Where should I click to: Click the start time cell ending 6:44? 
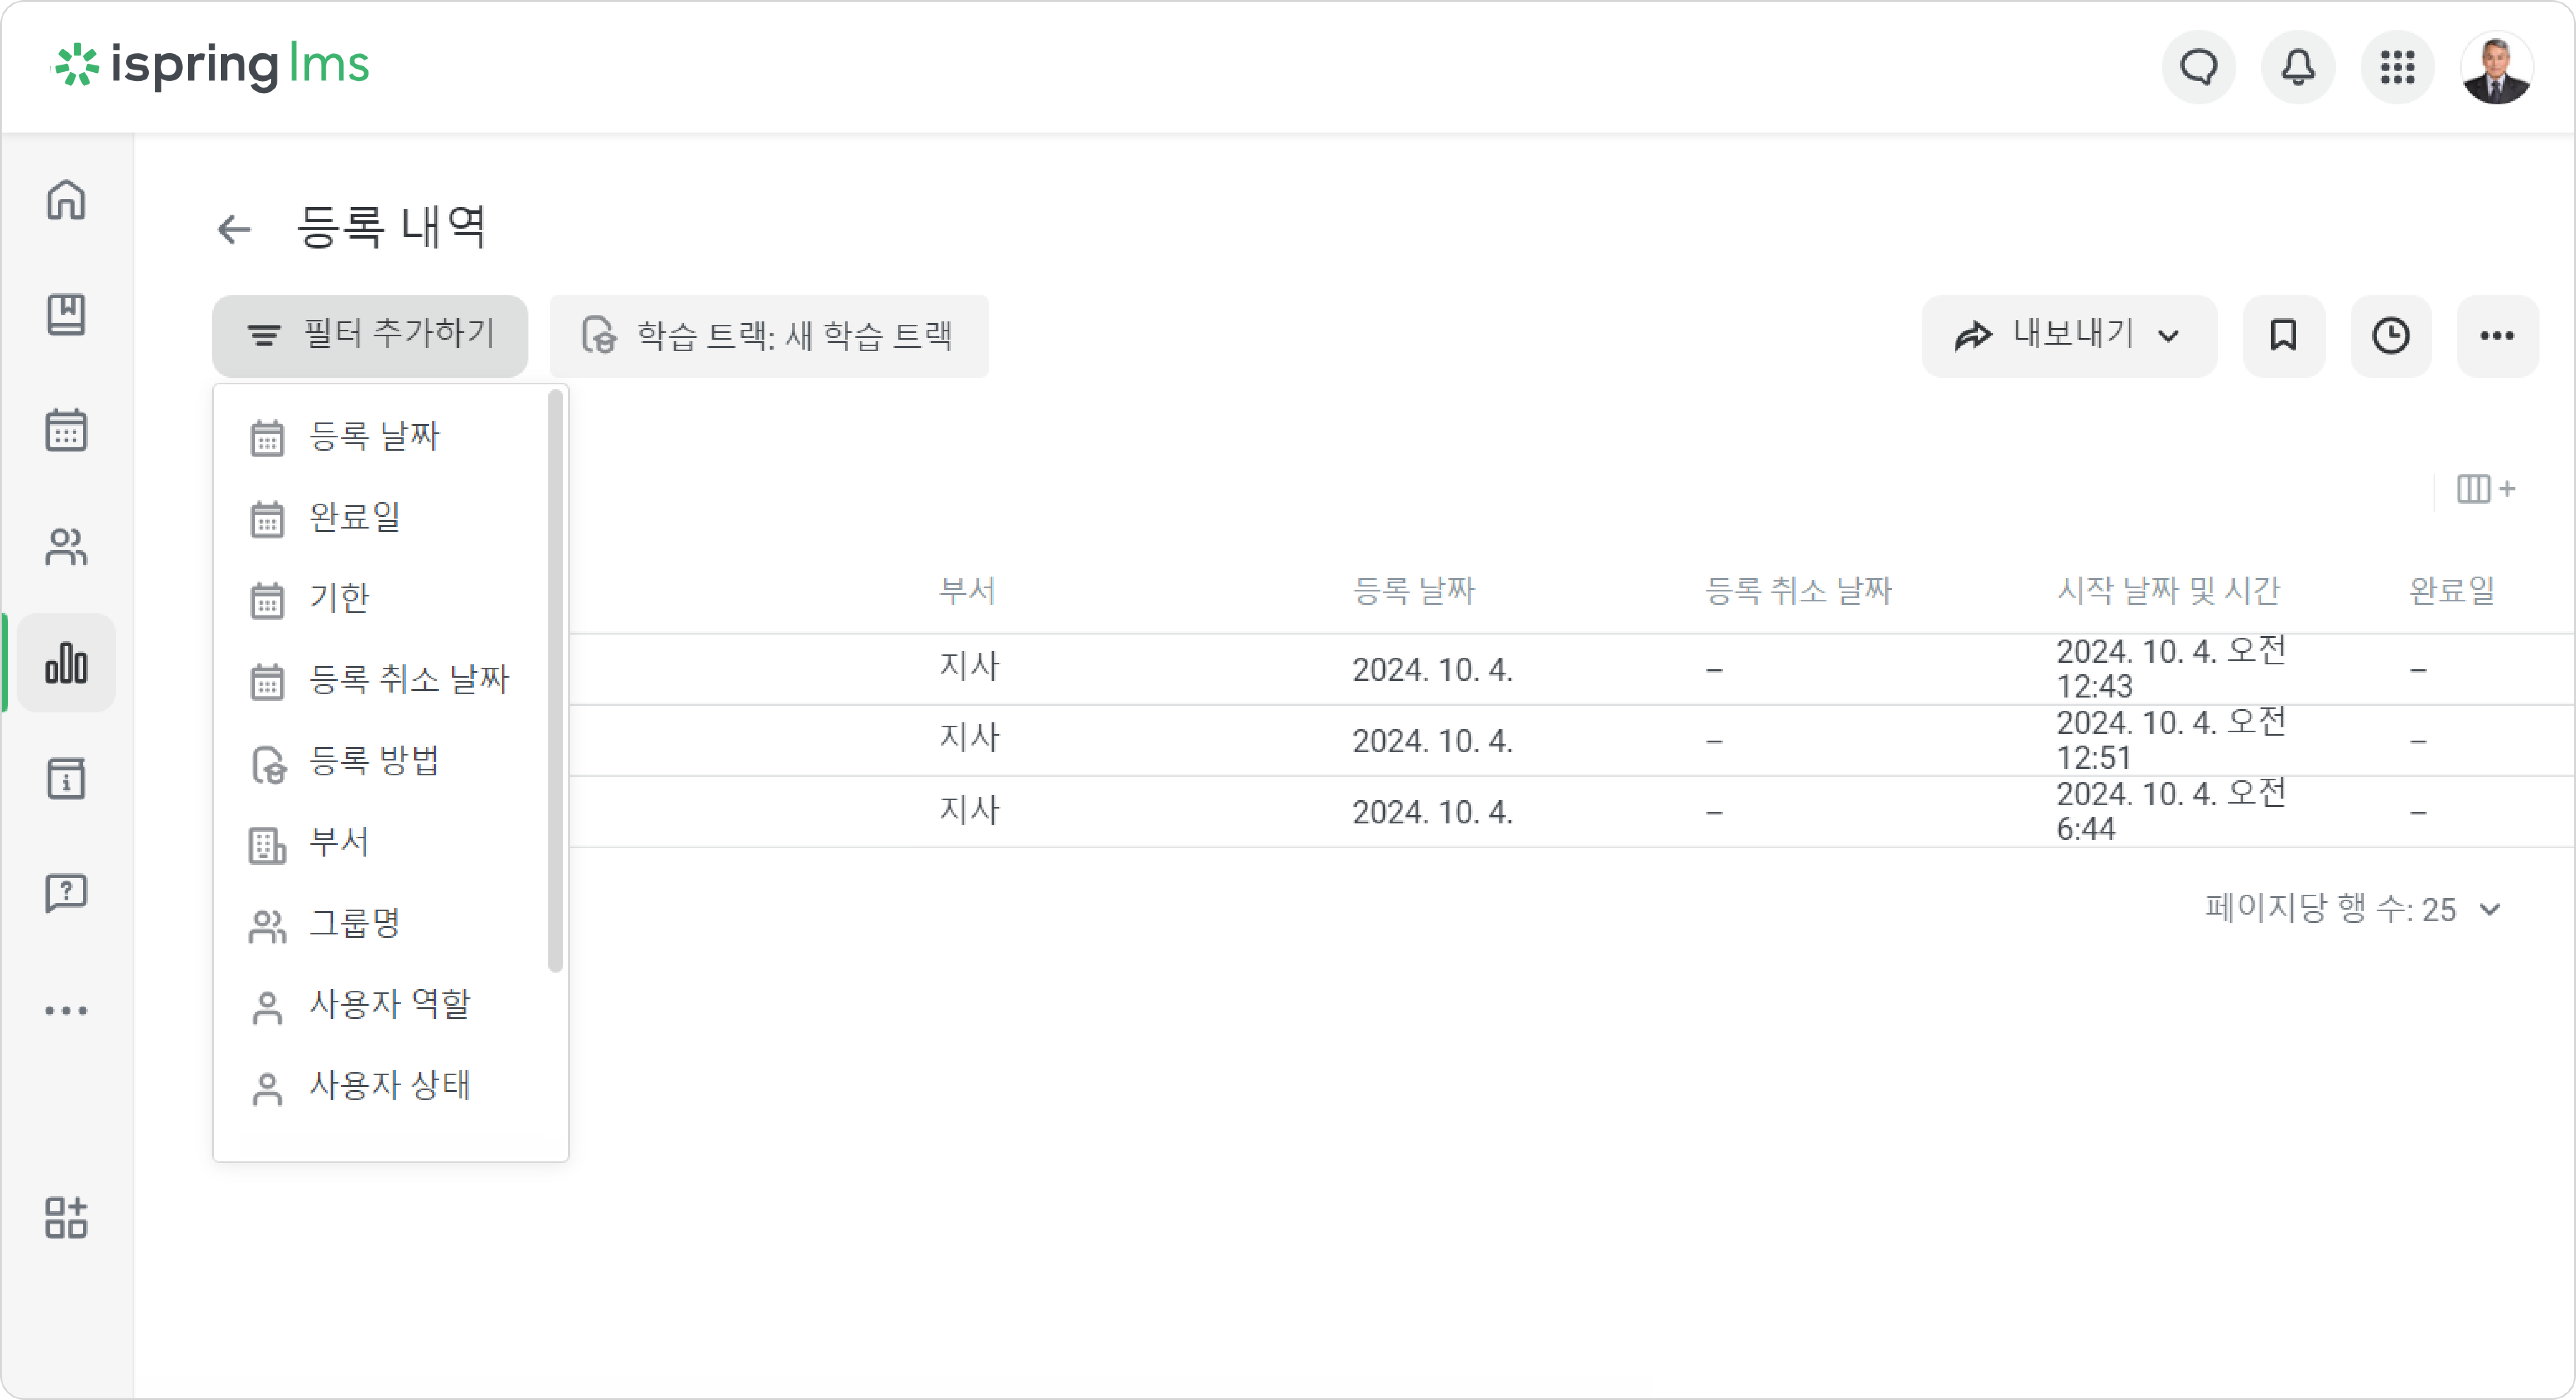point(2171,812)
